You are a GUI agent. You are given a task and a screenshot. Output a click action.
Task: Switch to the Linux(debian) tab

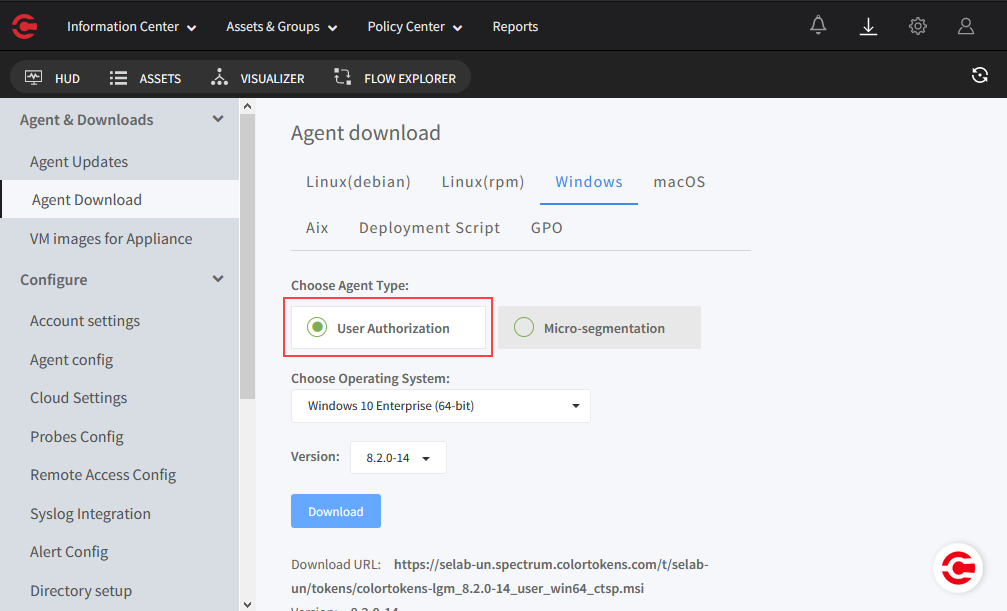coord(358,182)
